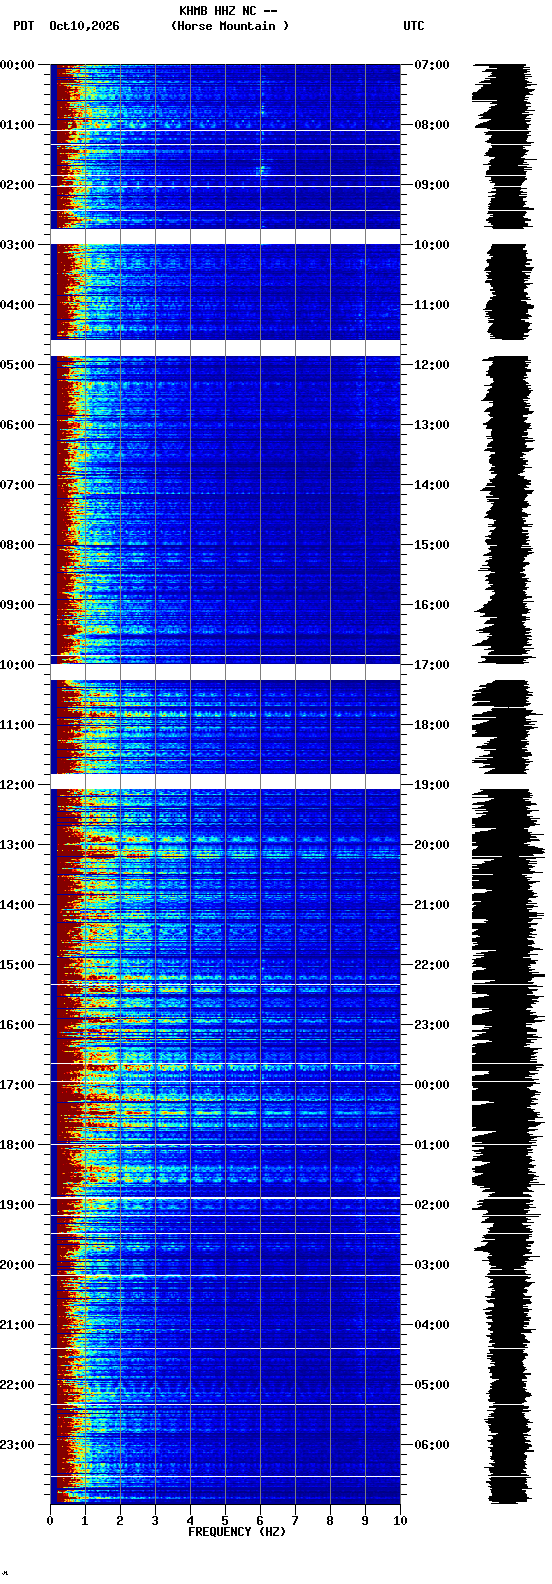
Task: Click the PDT time label '12:00'
Action: point(18,785)
